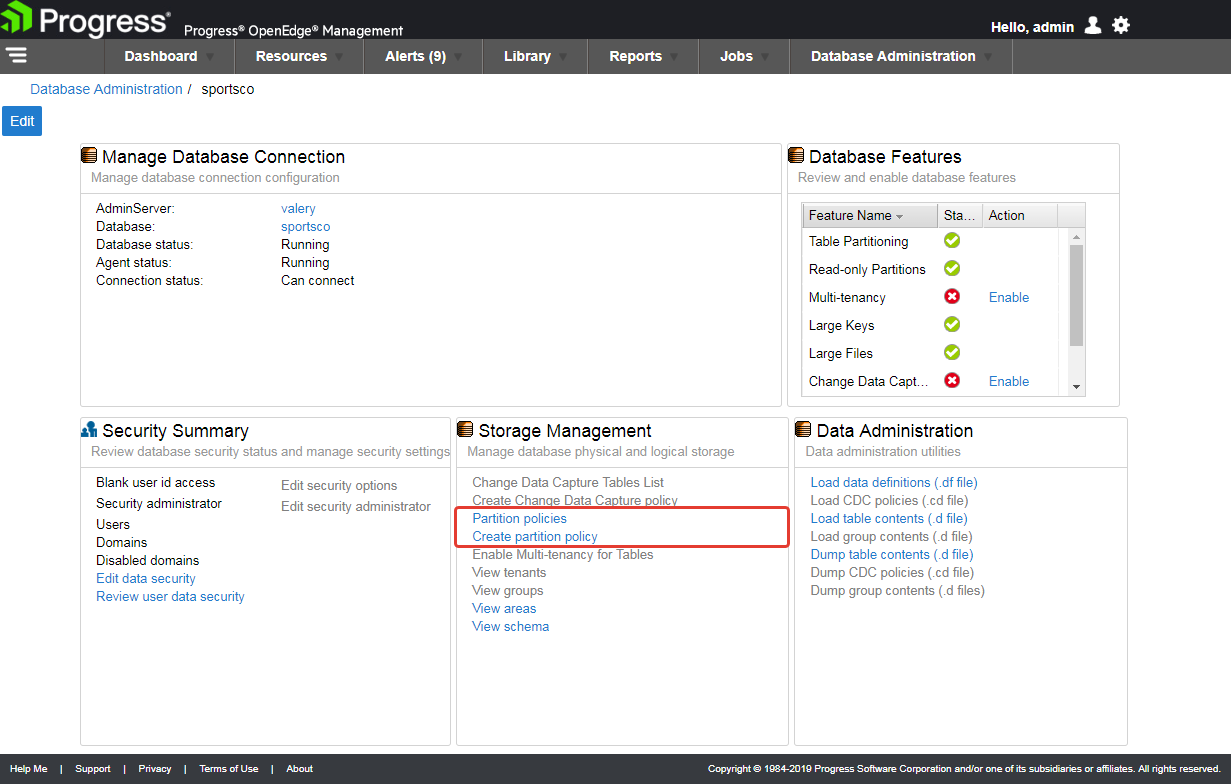Expand the Reports dropdown

(x=643, y=56)
